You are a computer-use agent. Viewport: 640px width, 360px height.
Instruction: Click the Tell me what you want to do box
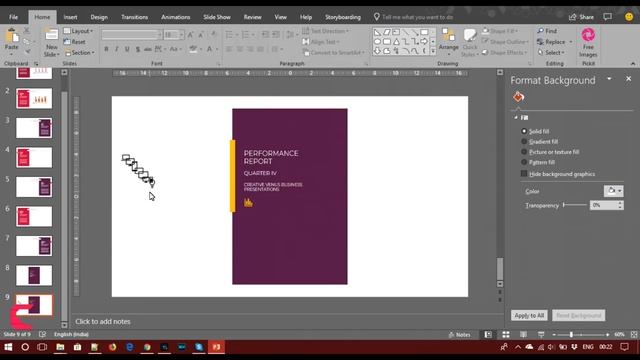[x=418, y=17]
